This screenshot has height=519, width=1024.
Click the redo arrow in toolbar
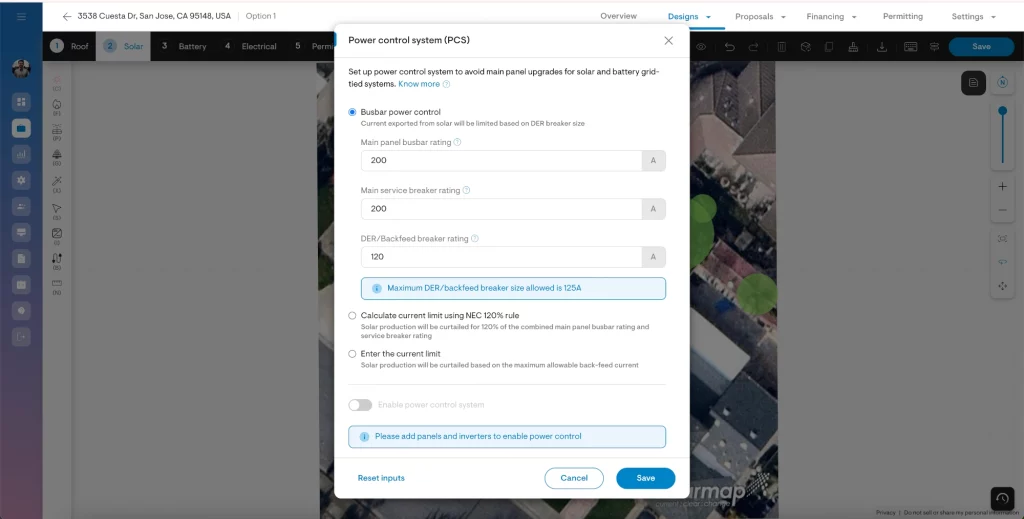point(753,47)
